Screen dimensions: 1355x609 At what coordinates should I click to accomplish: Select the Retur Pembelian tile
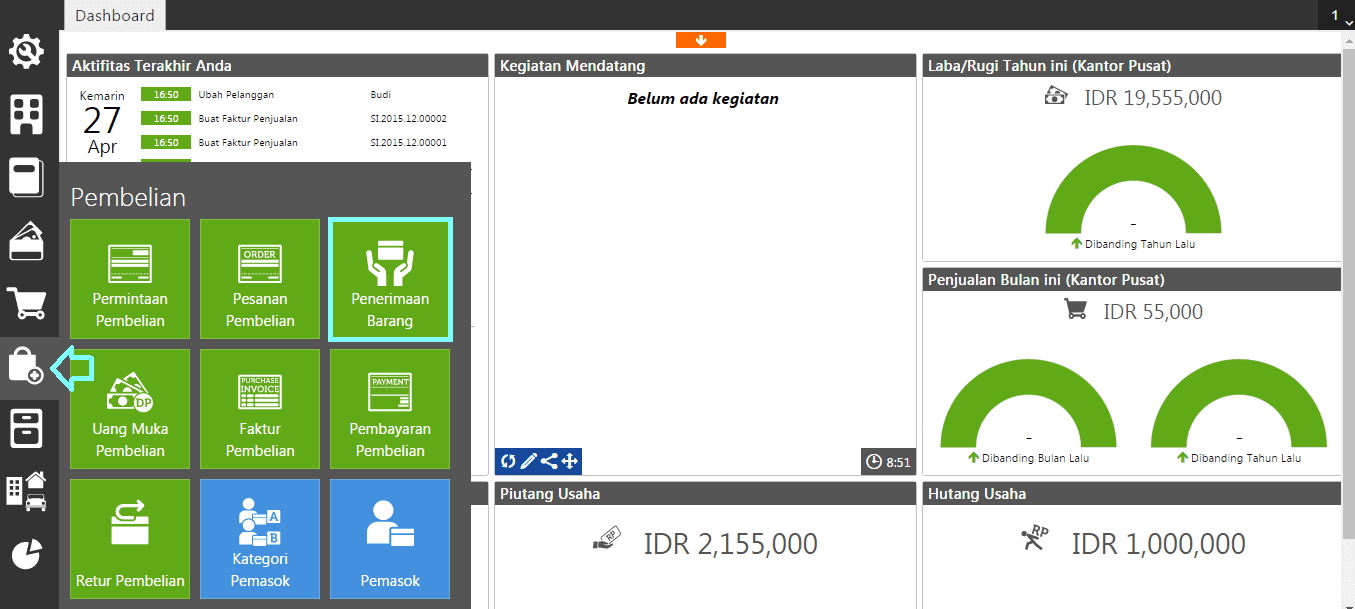tap(130, 539)
